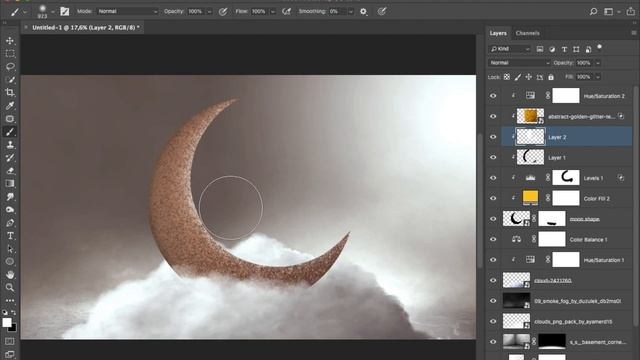Viewport: 640px width, 360px height.
Task: Select the Crop tool
Action: 10,93
